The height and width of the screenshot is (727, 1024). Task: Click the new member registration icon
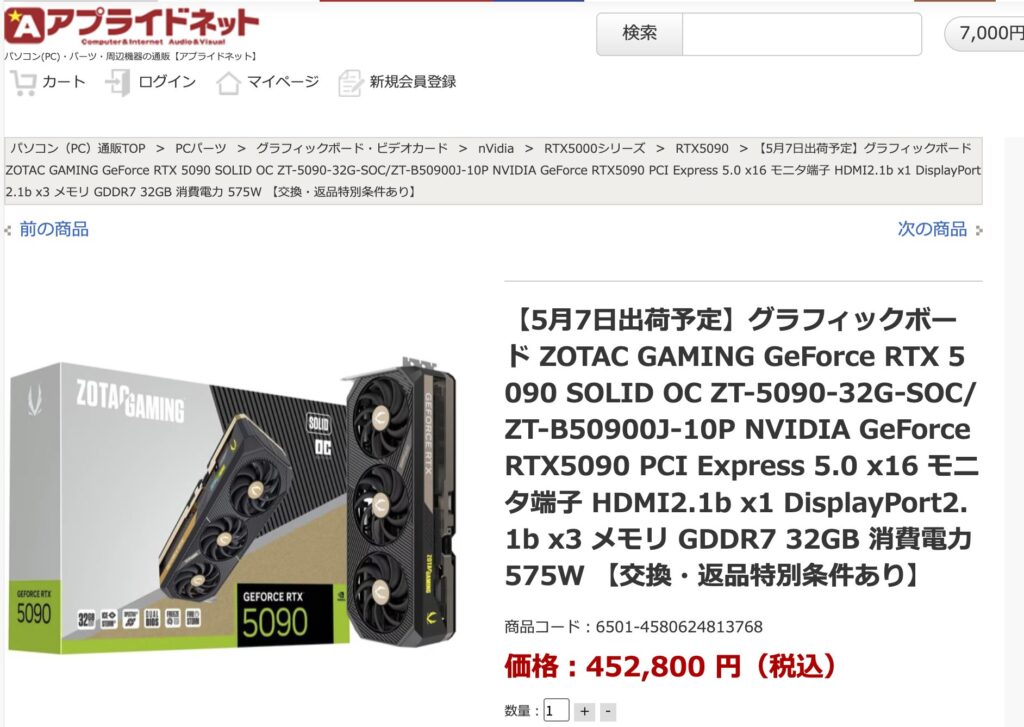(349, 83)
